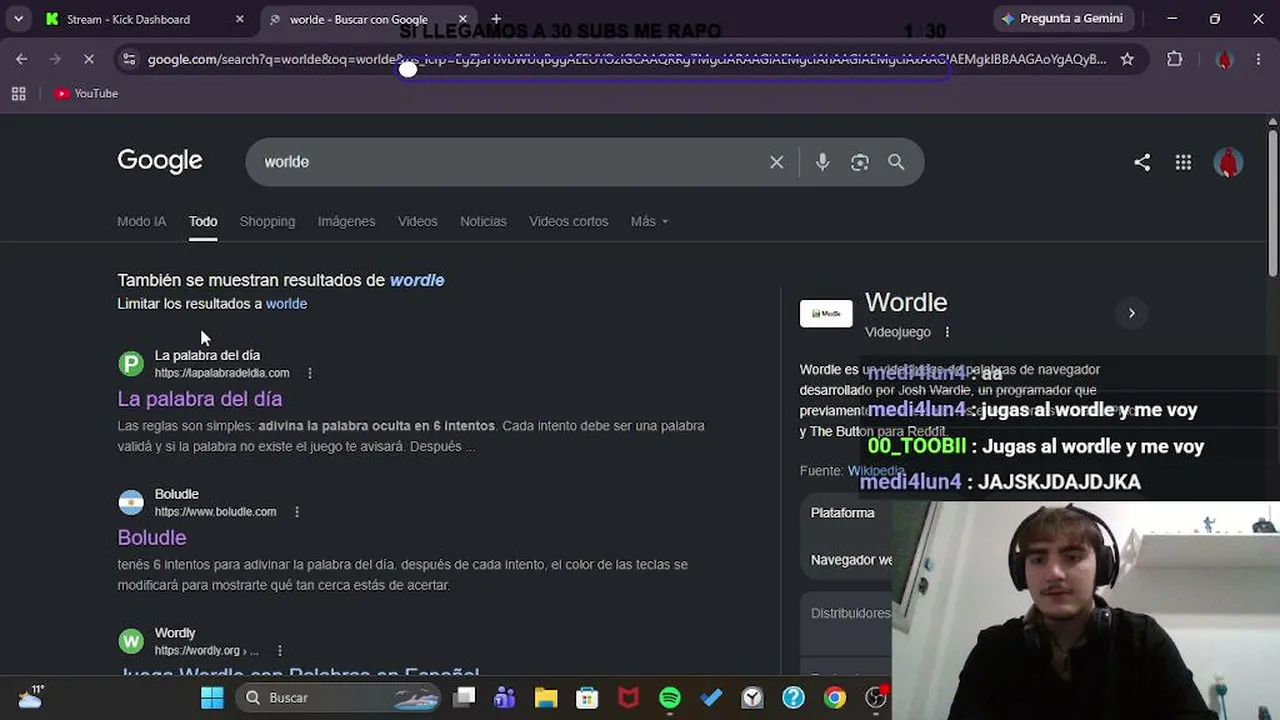Open the Chrome tab search dropdown
This screenshot has height=720, width=1280.
click(18, 19)
